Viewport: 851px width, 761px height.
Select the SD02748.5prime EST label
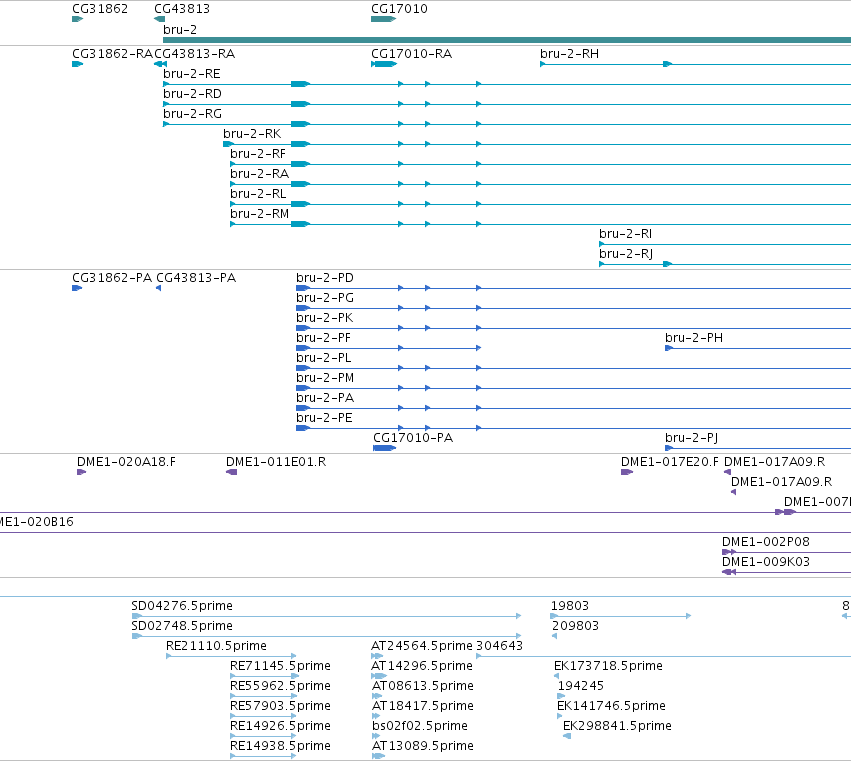point(182,626)
